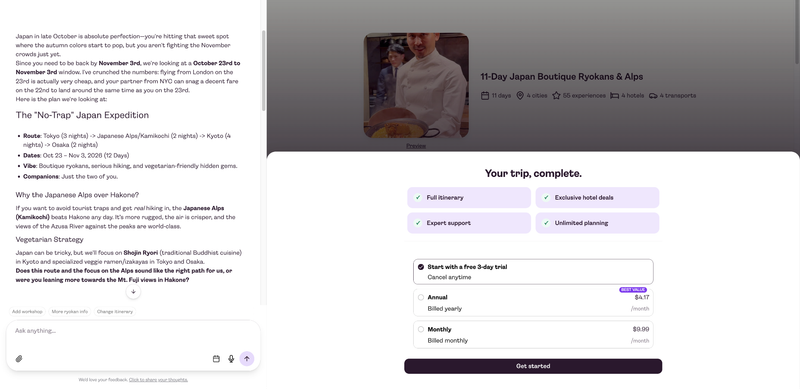Click the Exclusive hotel deals checkmark icon
Screen dimensions: 800x389
pyautogui.click(x=546, y=198)
